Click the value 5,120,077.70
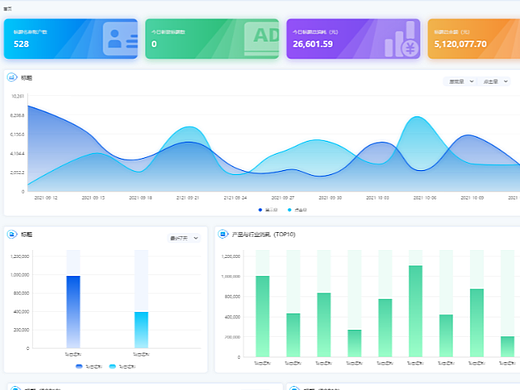Viewport: 520px width, 390px height. pyautogui.click(x=460, y=44)
